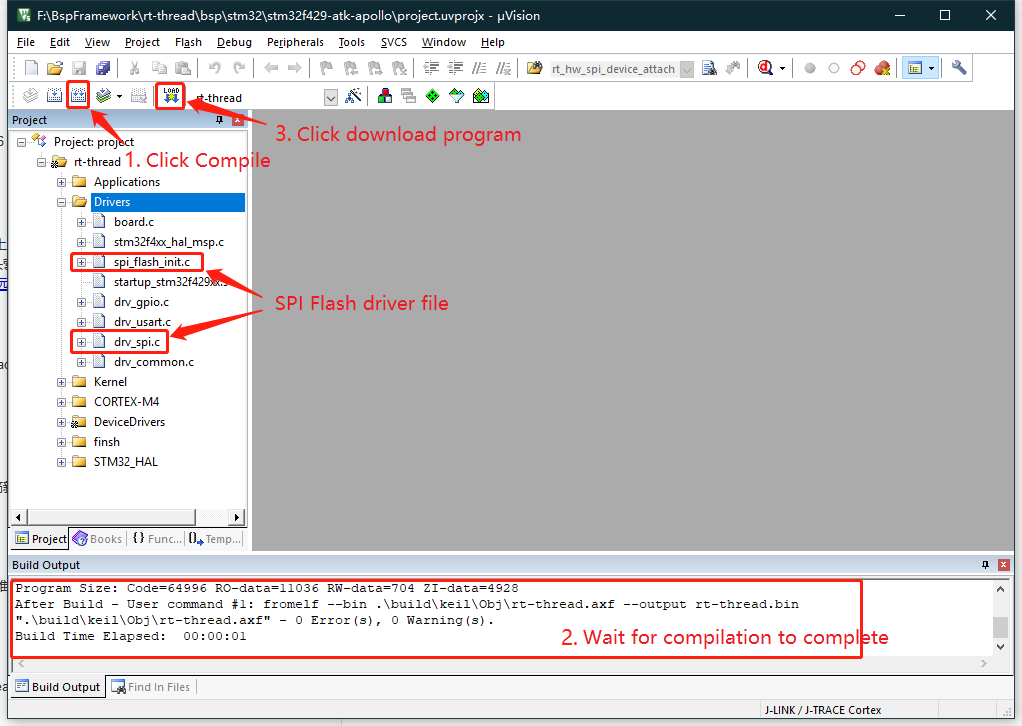1022x726 pixels.
Task: Open the Find In Files tab
Action: (152, 687)
